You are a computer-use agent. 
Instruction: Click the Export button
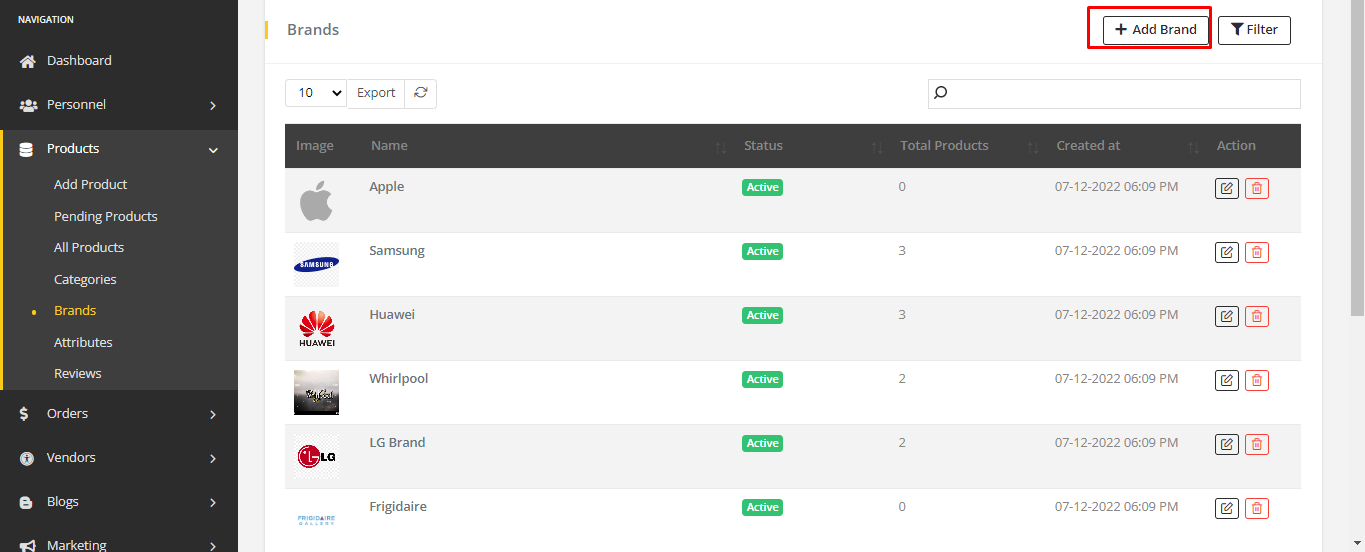(x=376, y=93)
